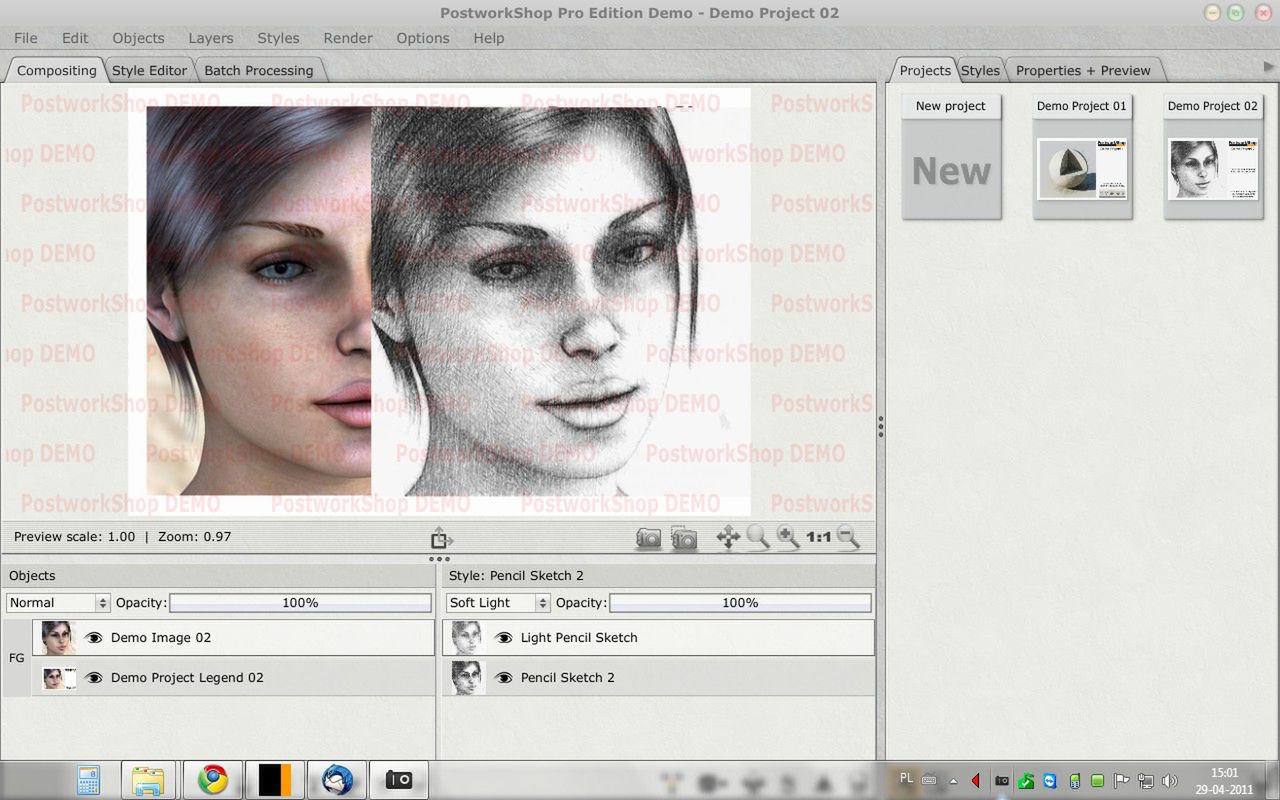The image size is (1280, 800).
Task: Select the Demo Image 02 object thumbnail
Action: pyautogui.click(x=58, y=637)
